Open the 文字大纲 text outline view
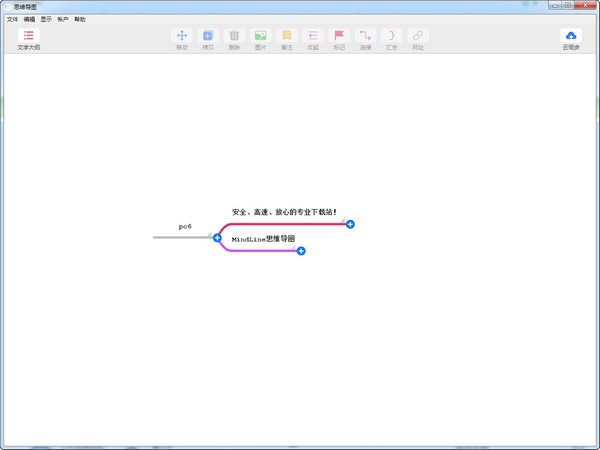Viewport: 600px width, 450px height. pos(29,36)
